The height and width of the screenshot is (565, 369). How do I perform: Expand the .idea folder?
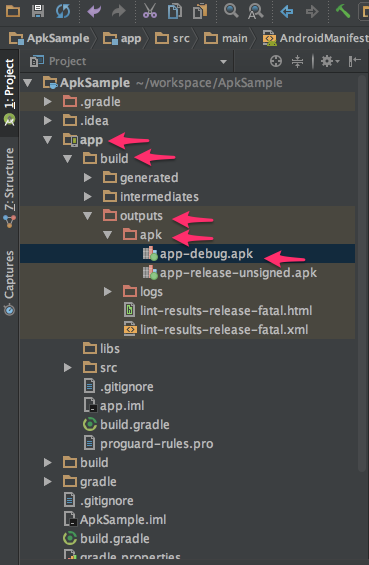pos(47,120)
